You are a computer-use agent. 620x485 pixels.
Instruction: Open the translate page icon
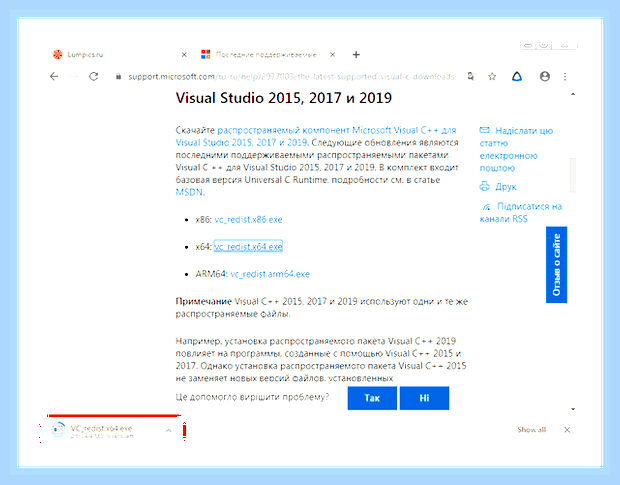point(471,76)
